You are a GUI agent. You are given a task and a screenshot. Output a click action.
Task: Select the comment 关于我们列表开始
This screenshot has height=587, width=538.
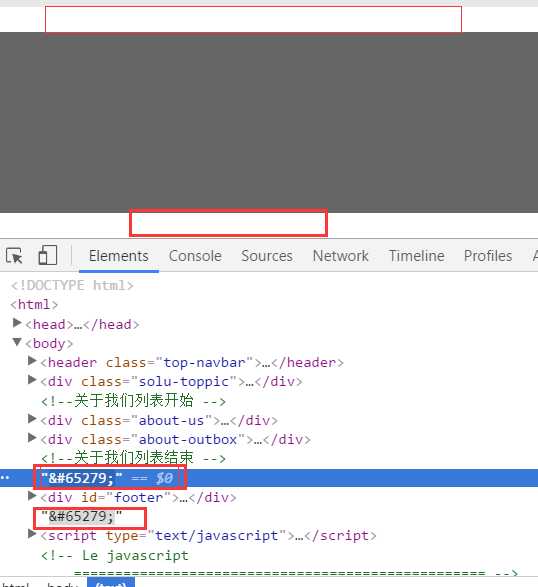[x=133, y=401]
